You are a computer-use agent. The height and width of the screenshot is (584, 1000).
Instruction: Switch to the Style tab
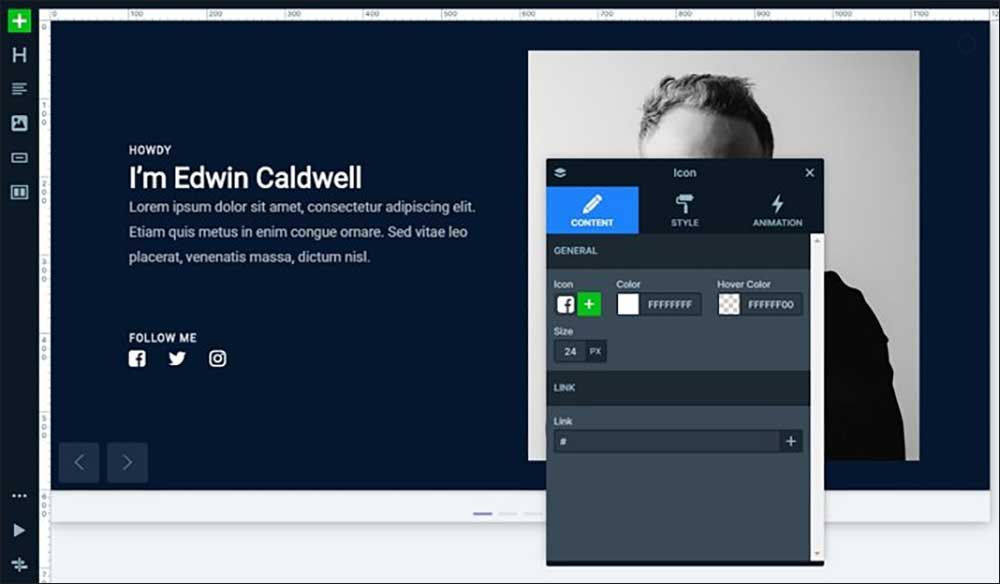(x=685, y=210)
